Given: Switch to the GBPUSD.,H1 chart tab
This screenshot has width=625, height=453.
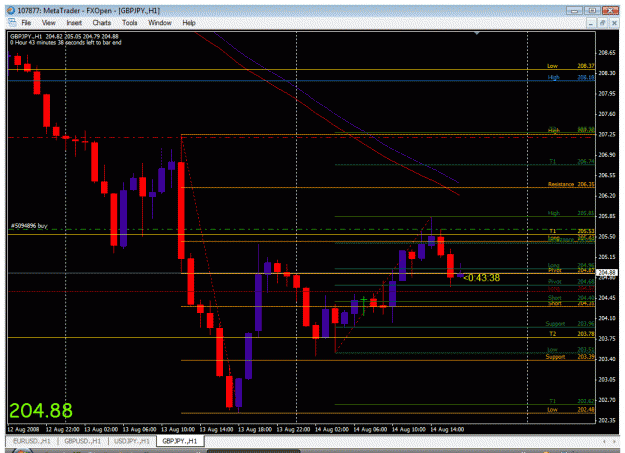Looking at the screenshot, I should pyautogui.click(x=83, y=441).
